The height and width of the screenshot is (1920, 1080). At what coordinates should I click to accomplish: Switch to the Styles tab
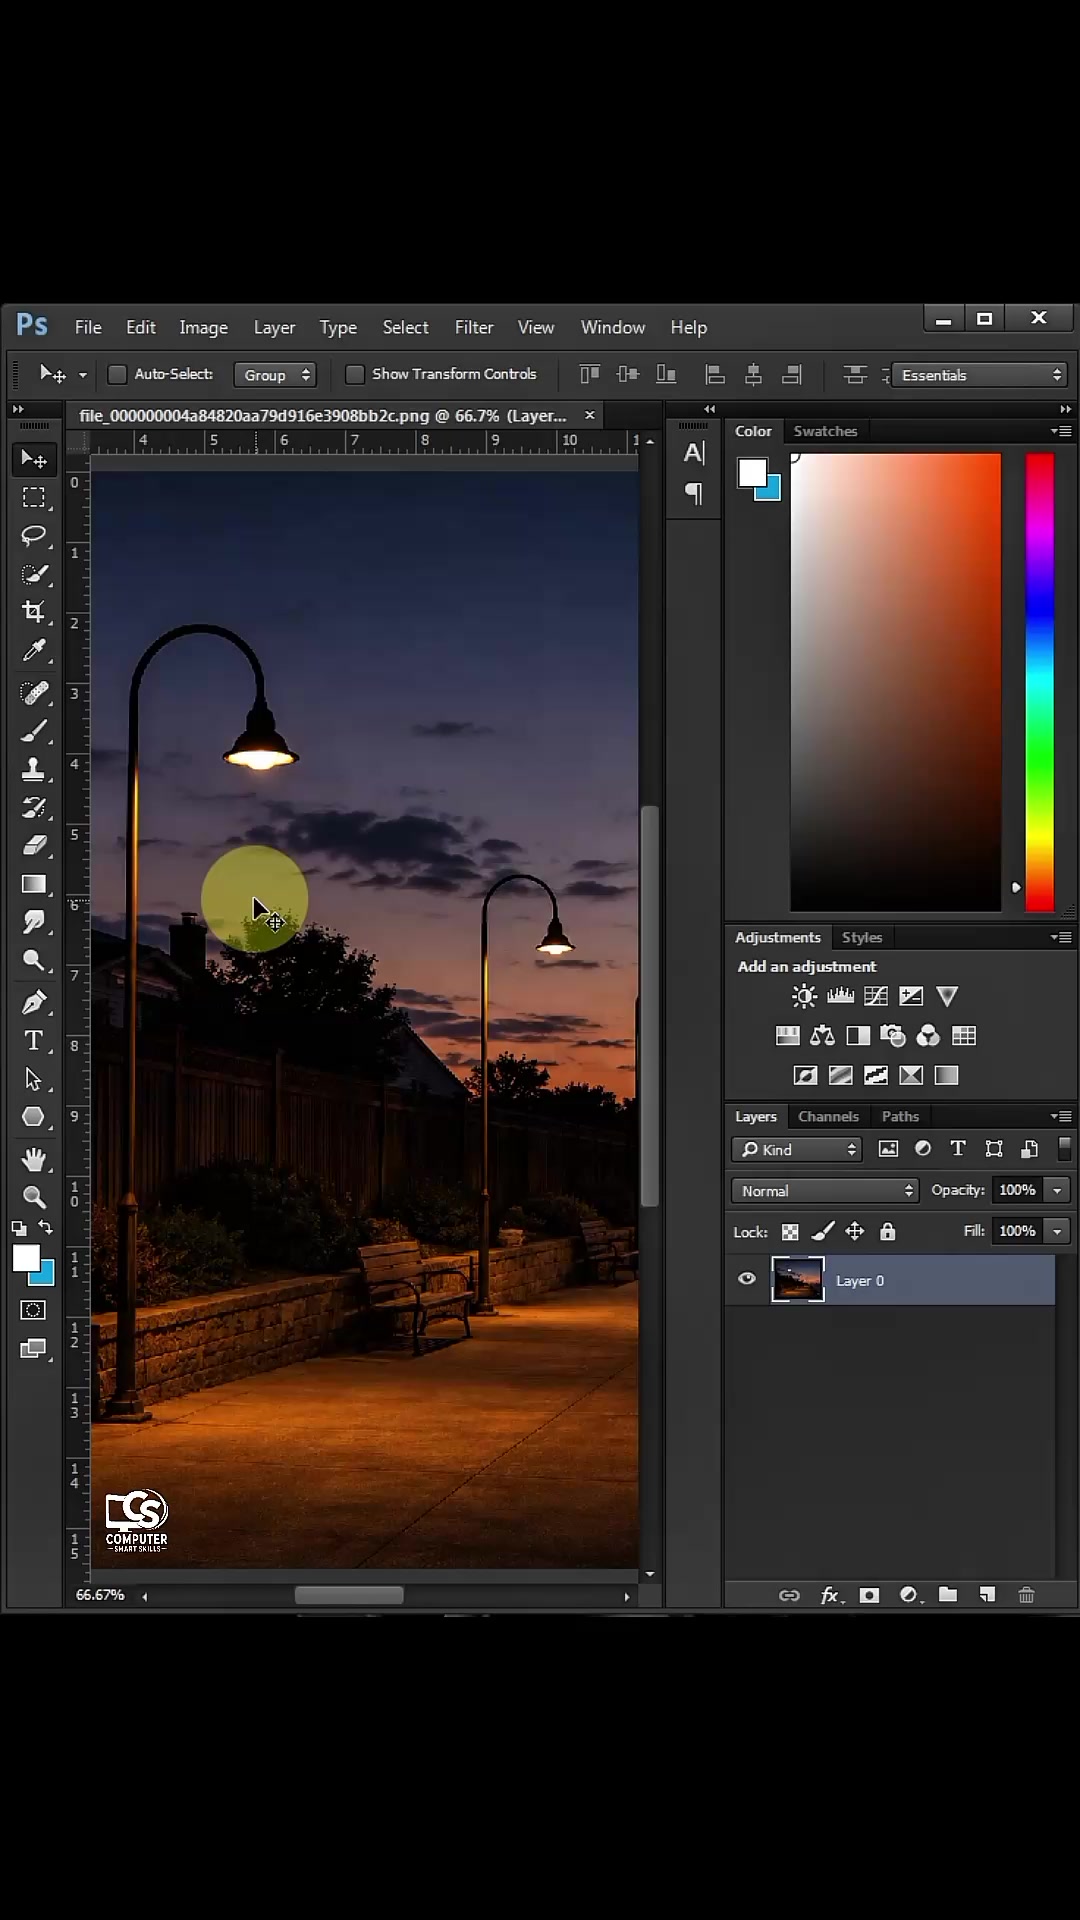click(x=862, y=937)
